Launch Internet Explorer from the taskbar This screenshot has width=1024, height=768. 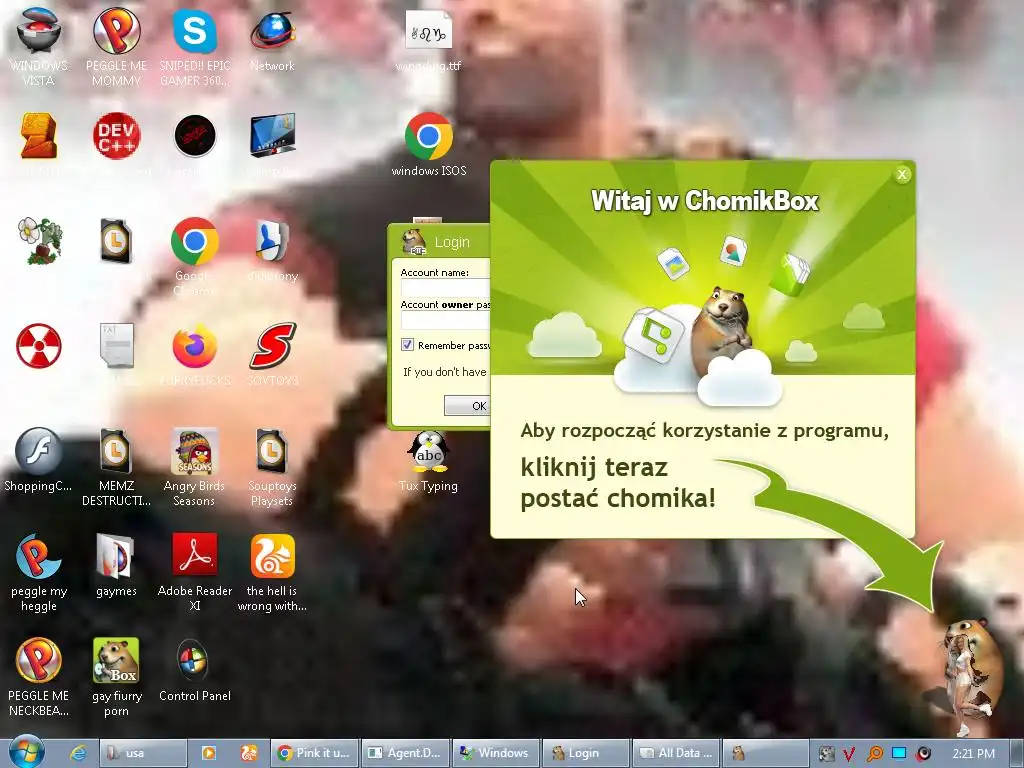[78, 753]
